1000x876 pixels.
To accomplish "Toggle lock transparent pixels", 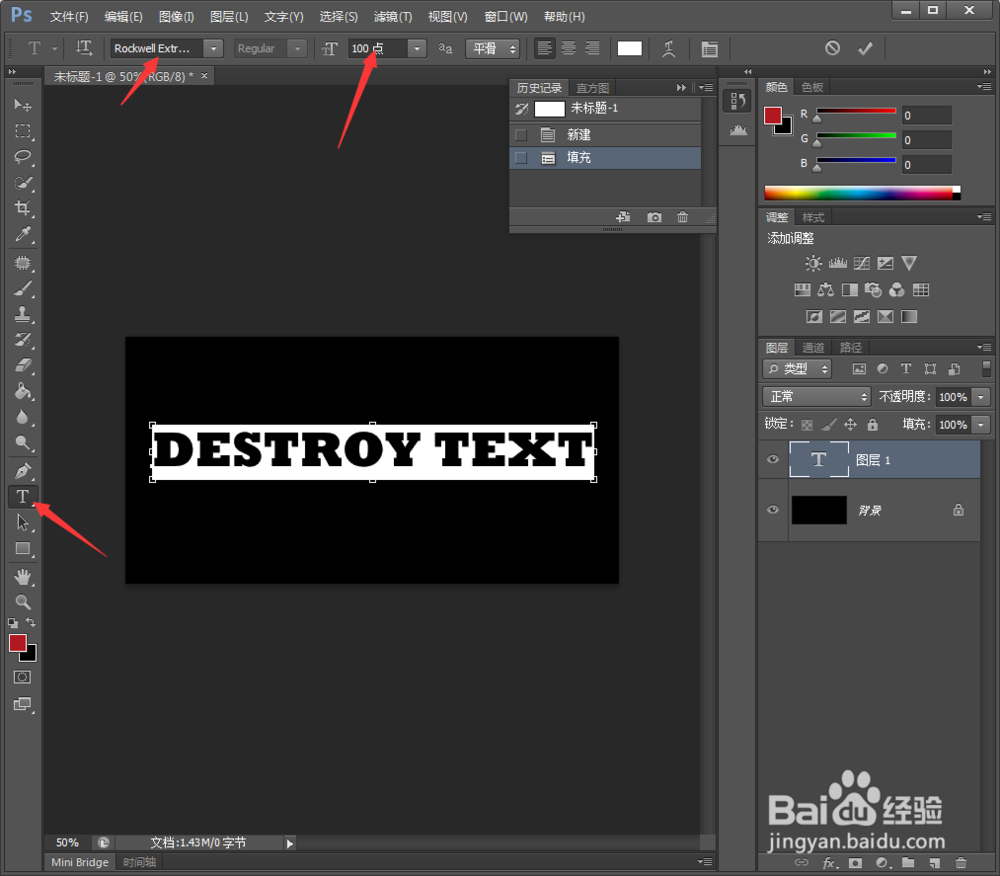I will (807, 425).
